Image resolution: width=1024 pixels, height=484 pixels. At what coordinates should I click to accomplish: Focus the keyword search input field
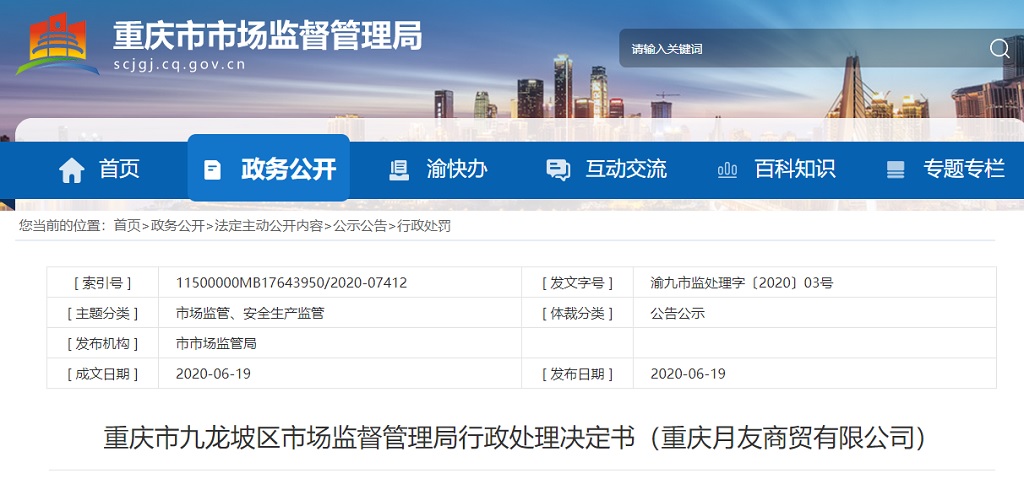[800, 49]
